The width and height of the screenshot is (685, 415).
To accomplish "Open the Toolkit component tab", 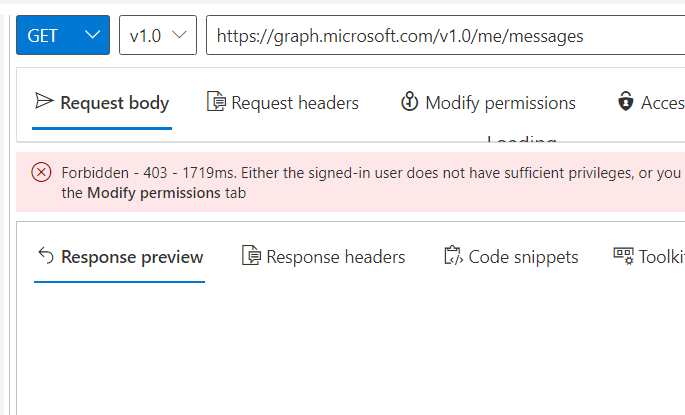I will coord(649,257).
